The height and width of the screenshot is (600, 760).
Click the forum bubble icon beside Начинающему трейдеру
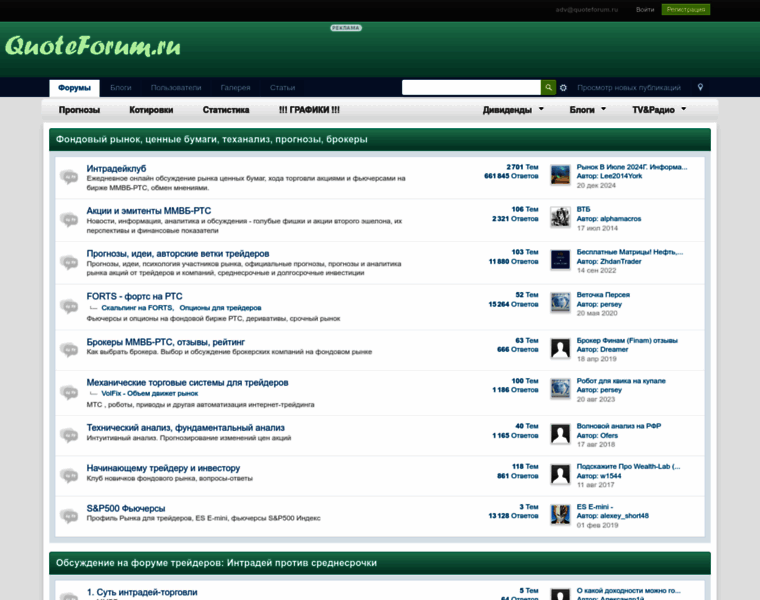[x=69, y=475]
